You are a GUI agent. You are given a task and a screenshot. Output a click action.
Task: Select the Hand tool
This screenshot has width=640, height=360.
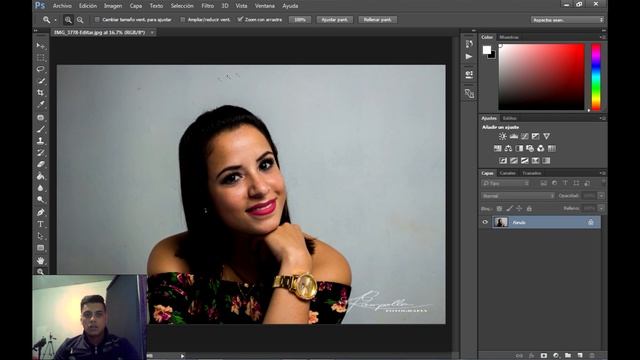pyautogui.click(x=40, y=260)
